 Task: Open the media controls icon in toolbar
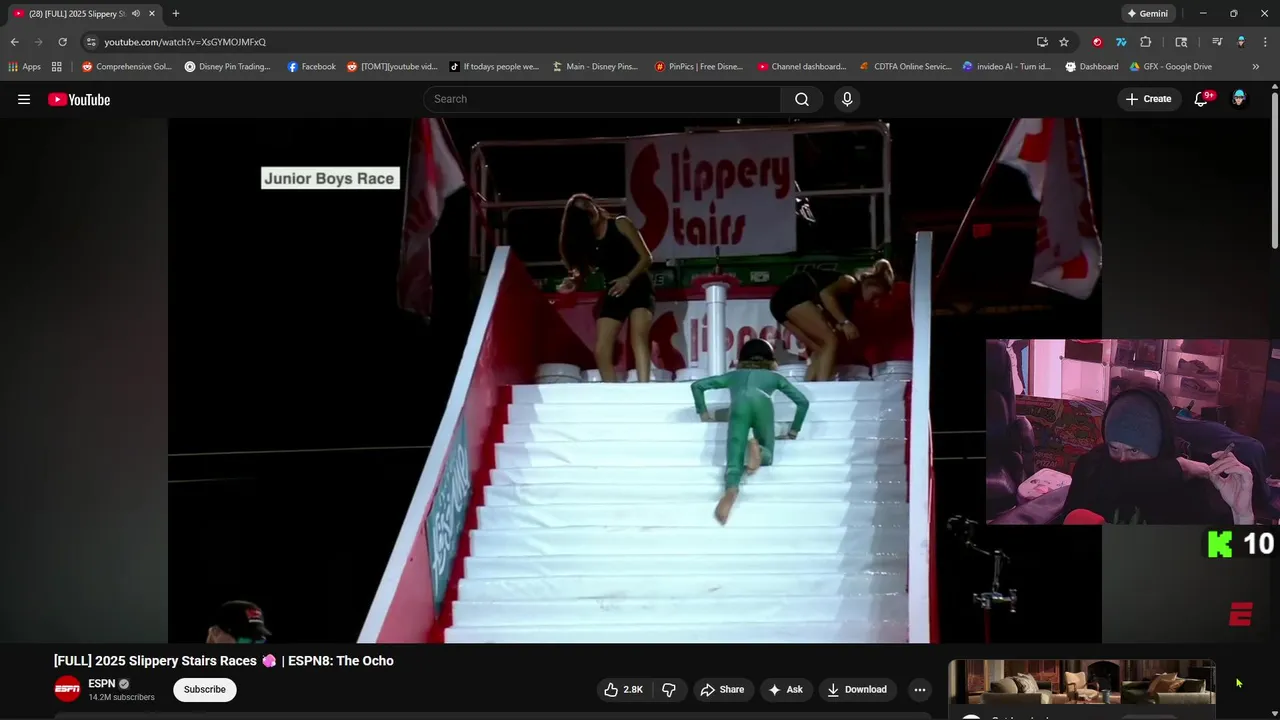1217,42
